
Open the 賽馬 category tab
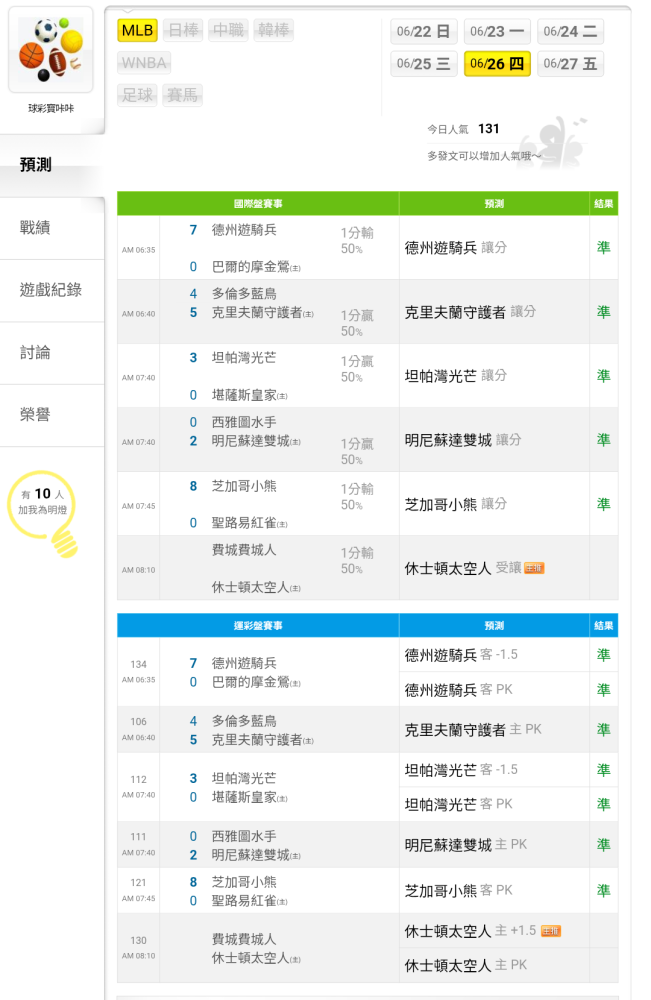coord(182,95)
